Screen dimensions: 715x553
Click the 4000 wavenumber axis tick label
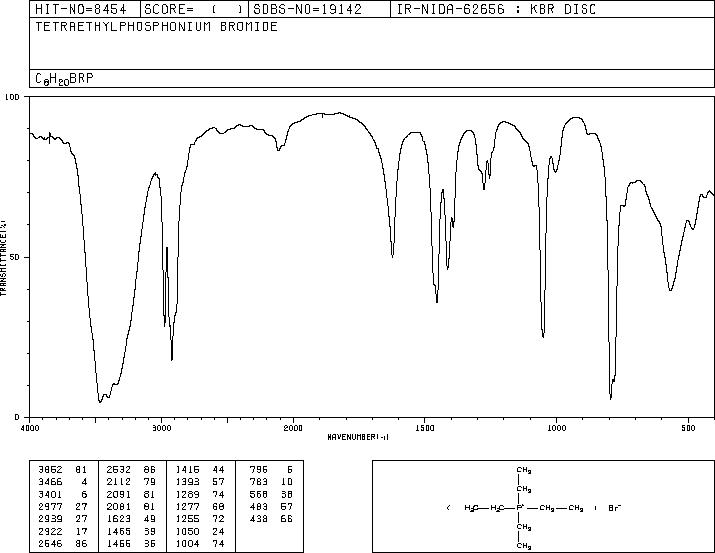point(30,428)
